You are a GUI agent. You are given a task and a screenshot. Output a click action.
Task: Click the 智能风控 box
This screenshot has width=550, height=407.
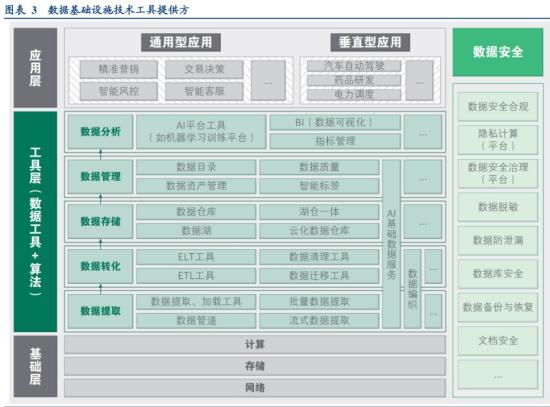coord(119,91)
